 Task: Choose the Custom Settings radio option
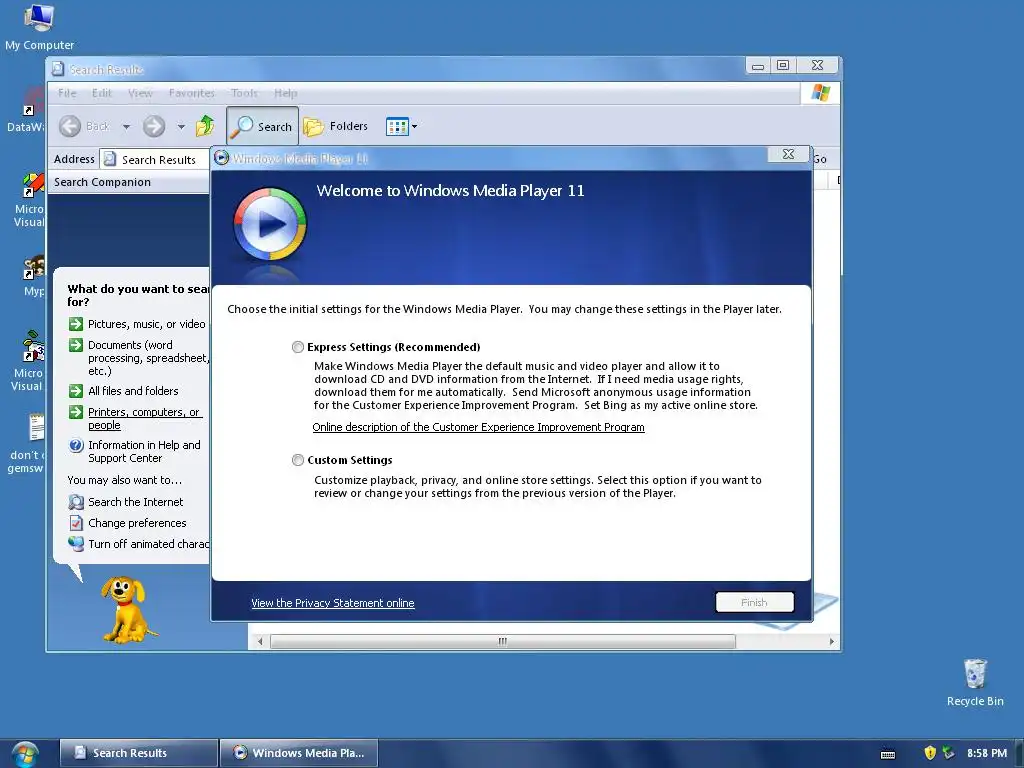(x=298, y=460)
